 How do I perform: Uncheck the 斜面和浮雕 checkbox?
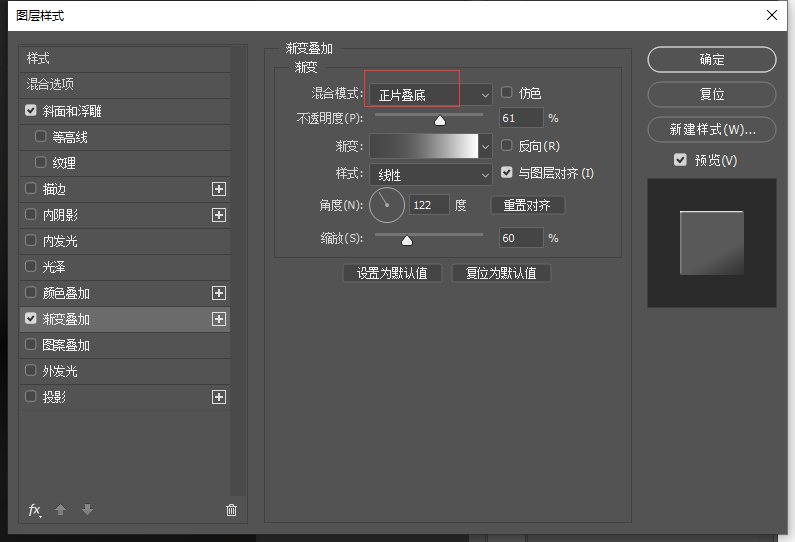pos(31,111)
